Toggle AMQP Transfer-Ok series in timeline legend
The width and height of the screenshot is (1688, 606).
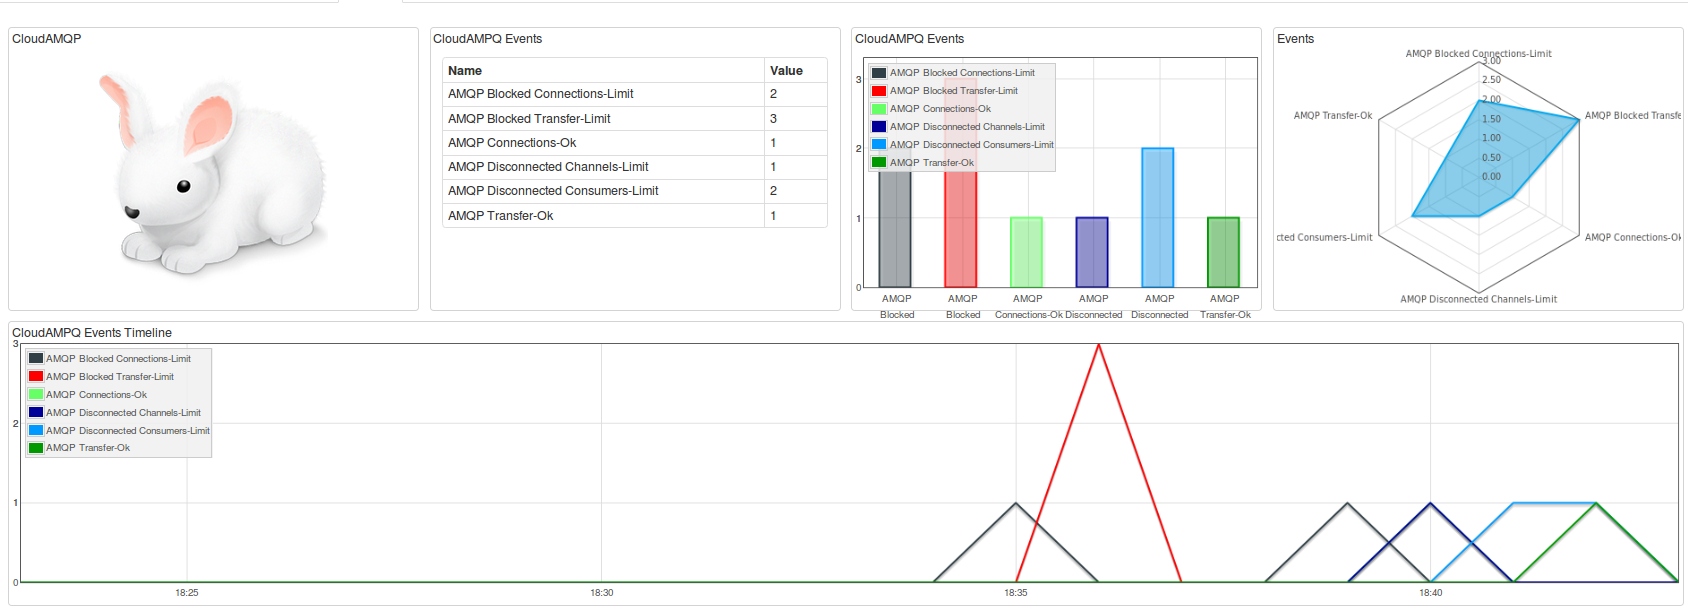pos(88,448)
